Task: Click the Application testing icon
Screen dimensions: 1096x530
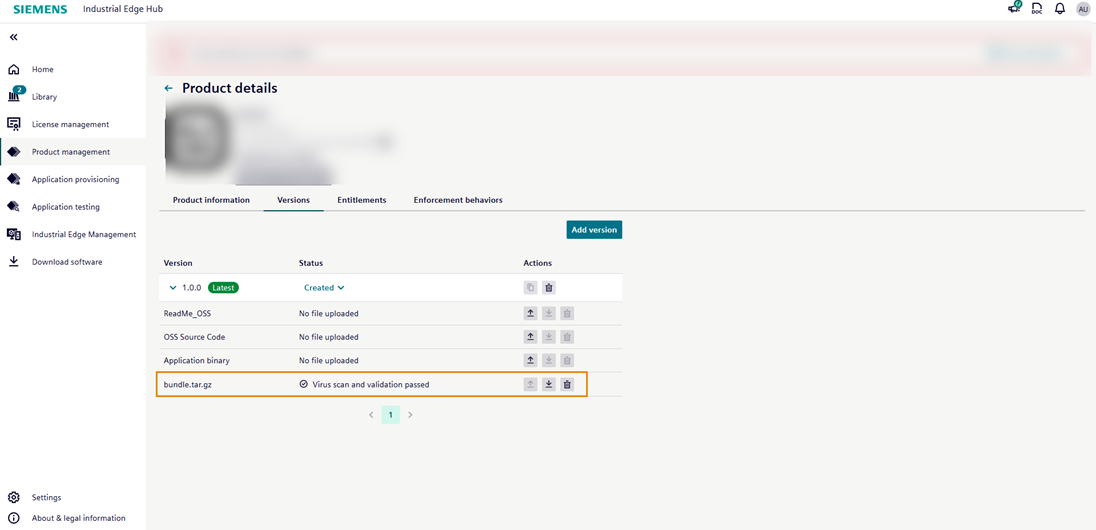Action: click(13, 206)
